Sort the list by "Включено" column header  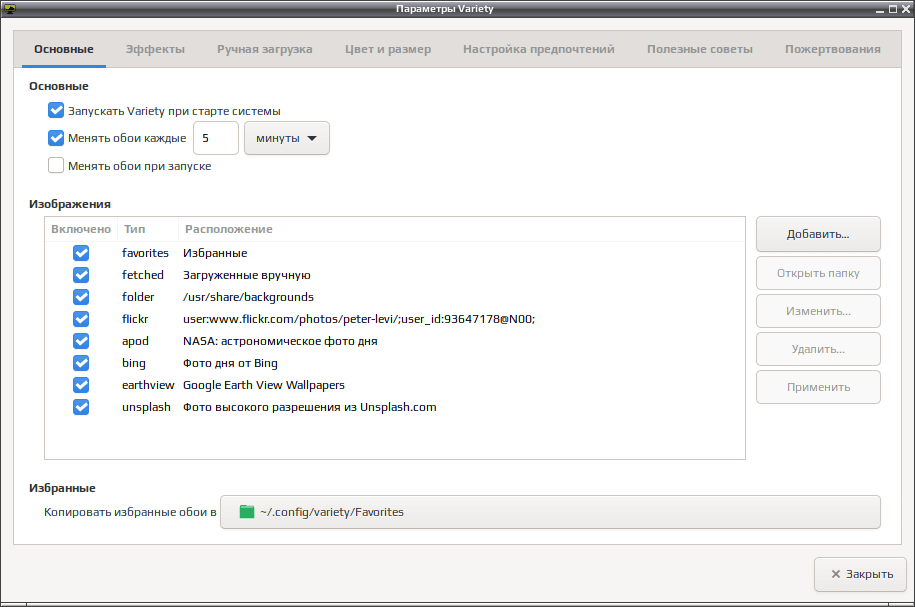click(81, 229)
